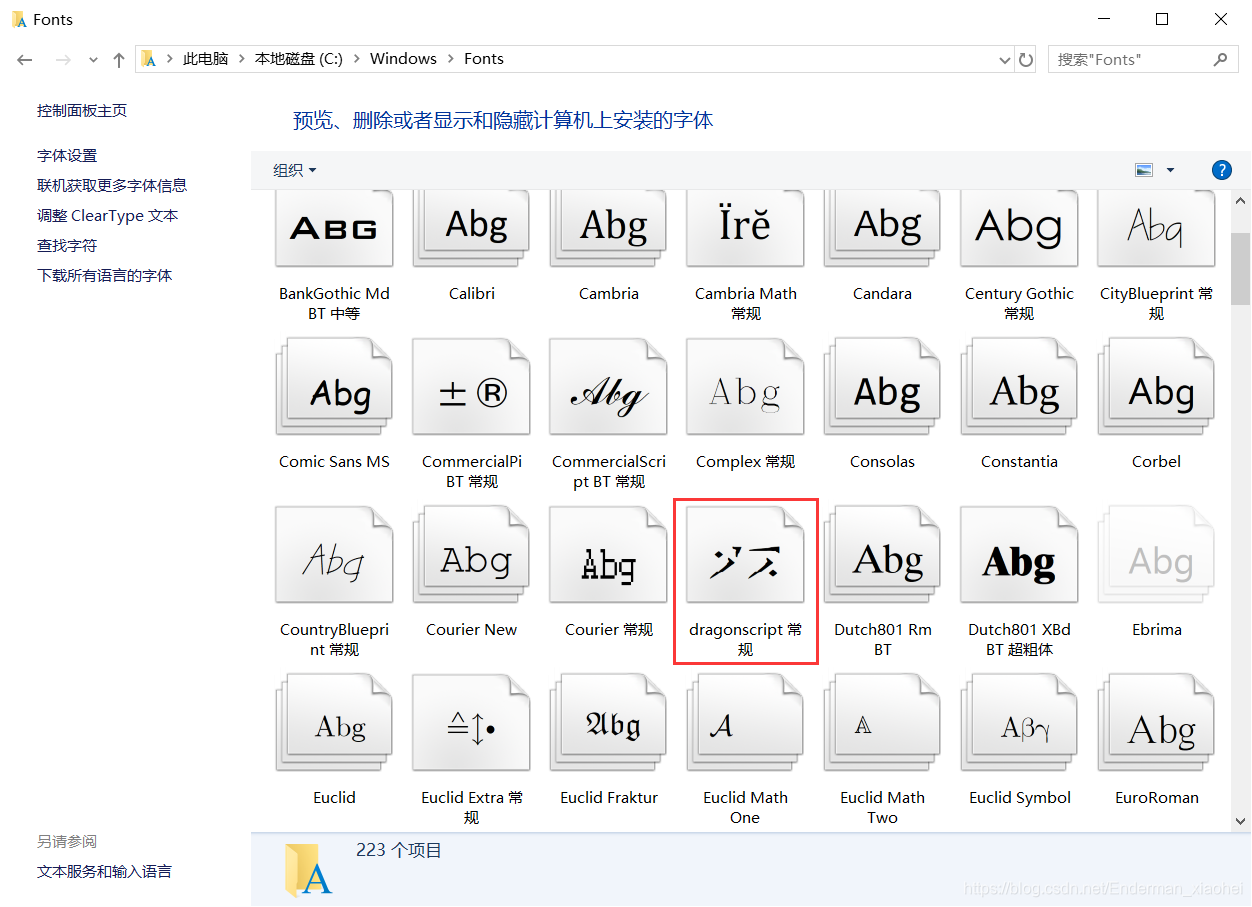Select the Constantia font icon
This screenshot has height=907, width=1252.
pyautogui.click(x=1019, y=387)
